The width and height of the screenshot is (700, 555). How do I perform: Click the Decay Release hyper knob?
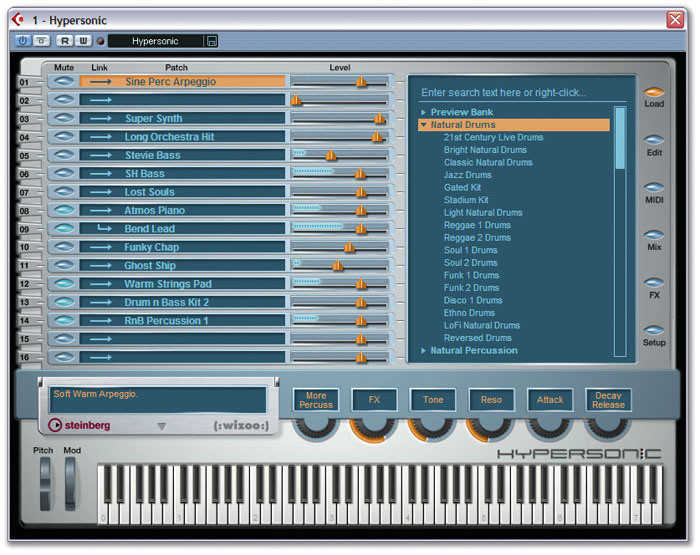point(608,428)
